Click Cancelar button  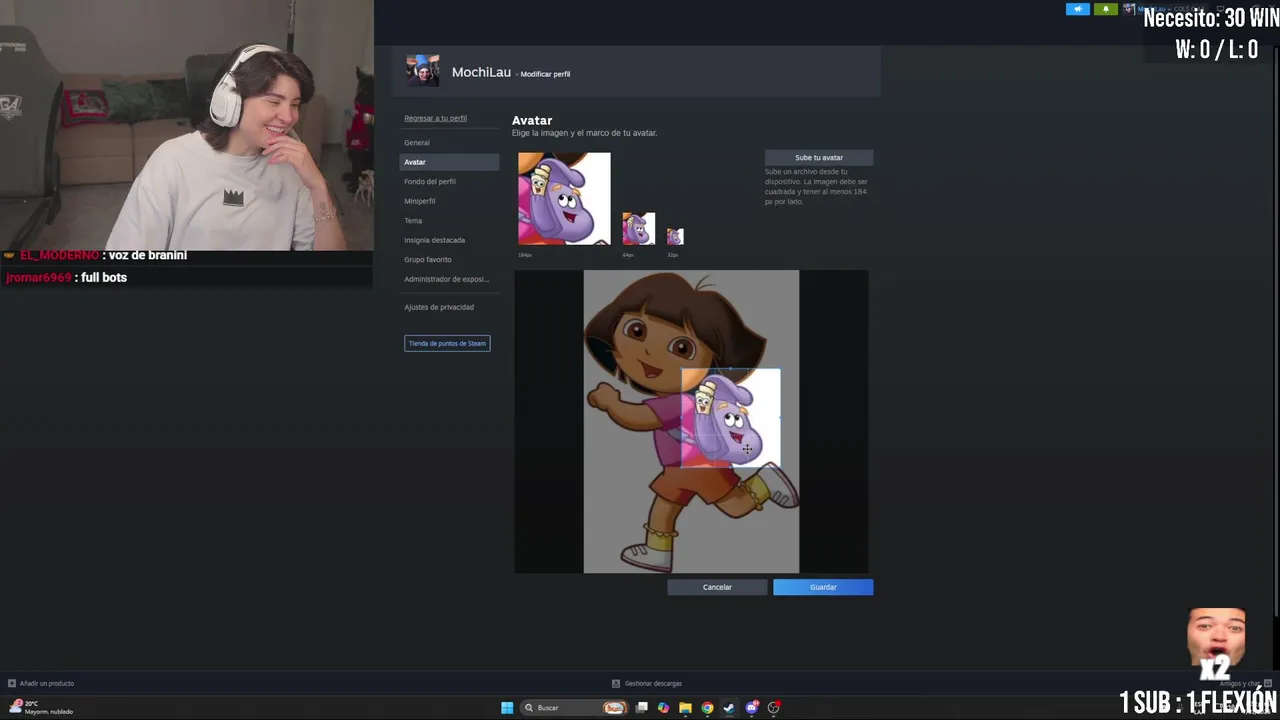pyautogui.click(x=717, y=587)
